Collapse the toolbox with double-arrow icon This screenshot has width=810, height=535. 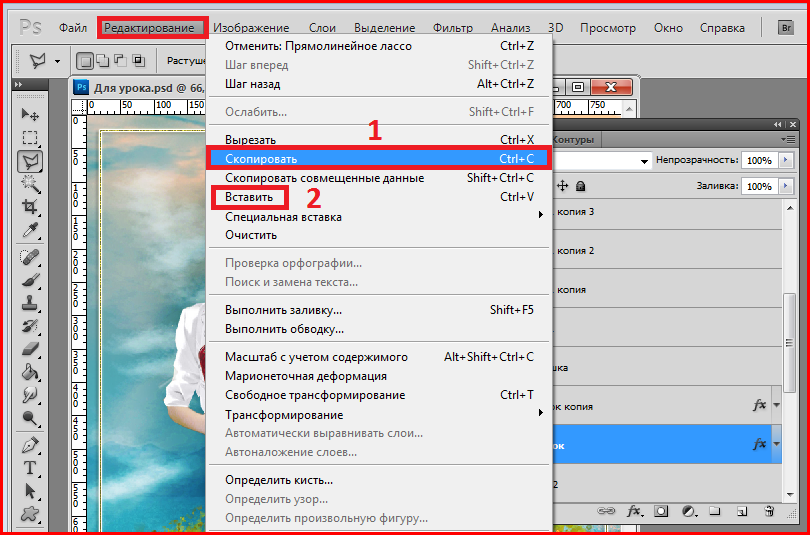pyautogui.click(x=19, y=84)
